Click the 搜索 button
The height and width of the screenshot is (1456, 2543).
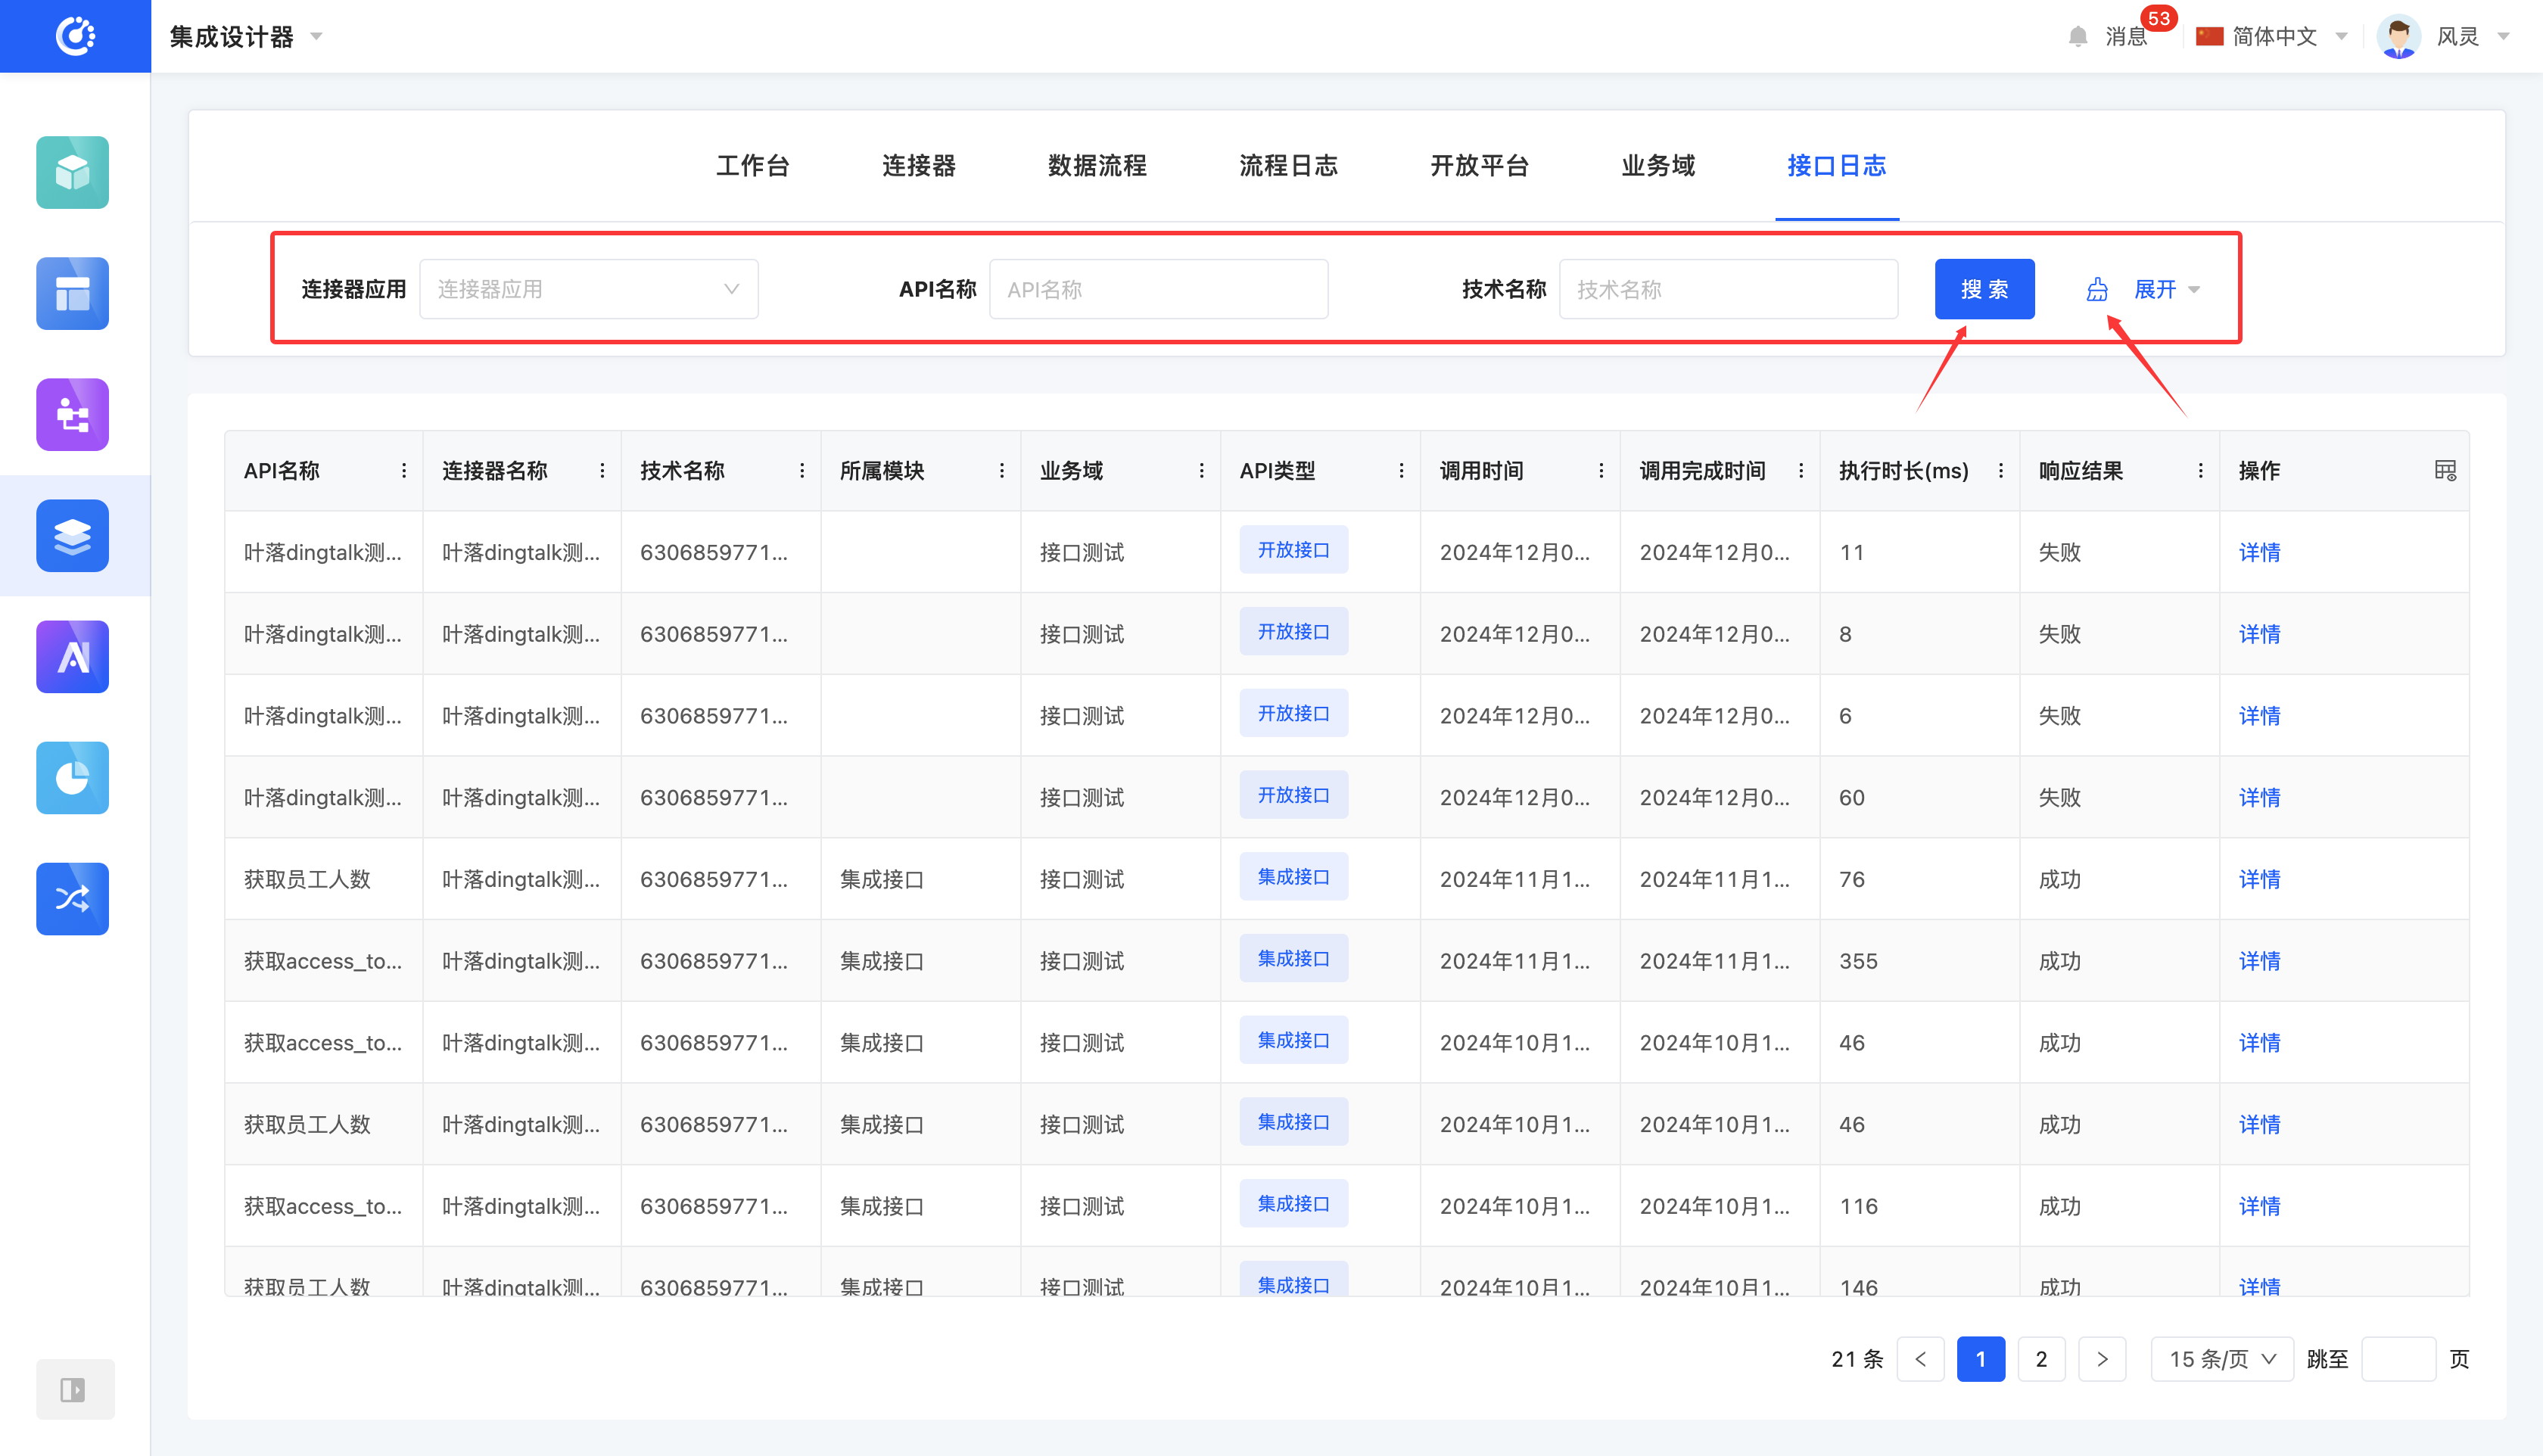coord(1984,290)
